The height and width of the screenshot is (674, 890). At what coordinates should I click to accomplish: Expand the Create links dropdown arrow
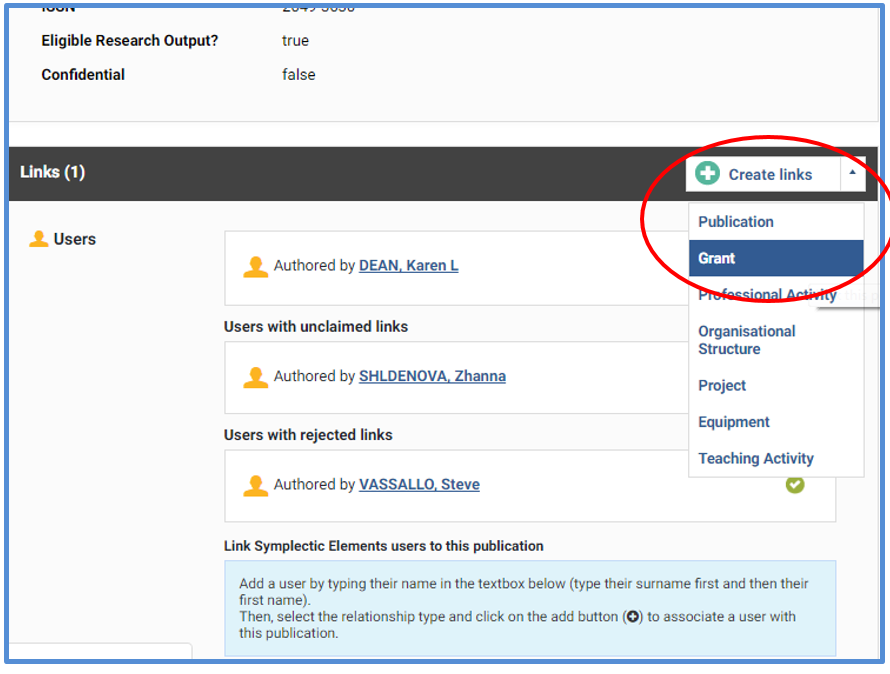point(852,174)
